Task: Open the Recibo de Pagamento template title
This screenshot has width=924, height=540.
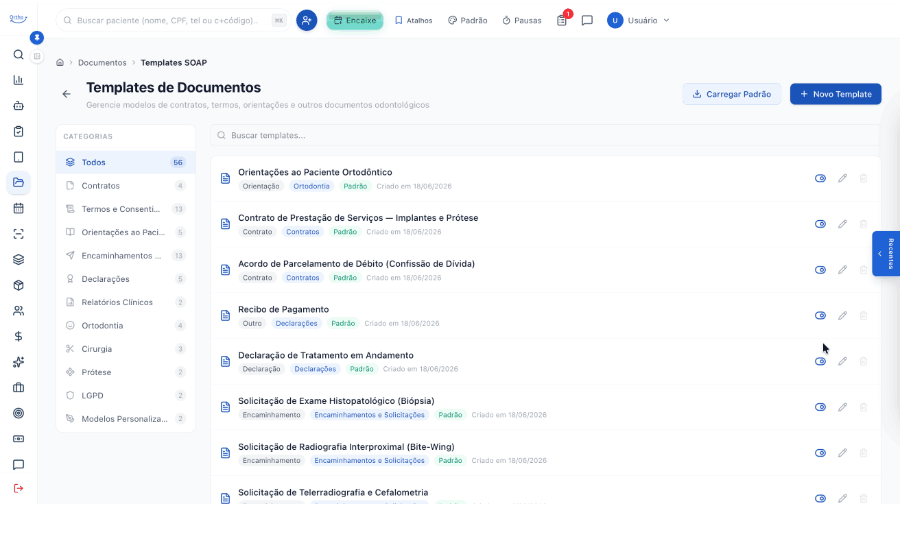Action: [x=283, y=309]
